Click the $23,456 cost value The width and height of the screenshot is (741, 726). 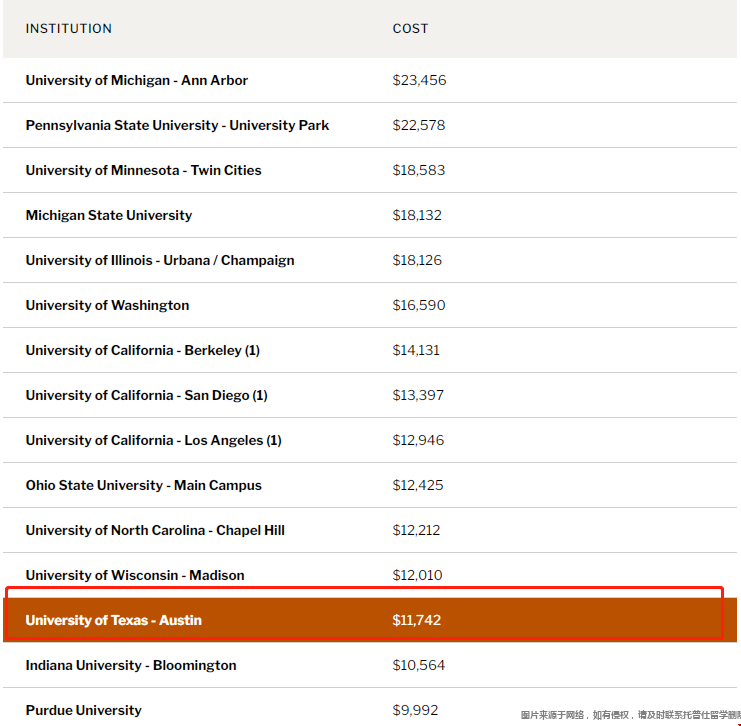(419, 80)
